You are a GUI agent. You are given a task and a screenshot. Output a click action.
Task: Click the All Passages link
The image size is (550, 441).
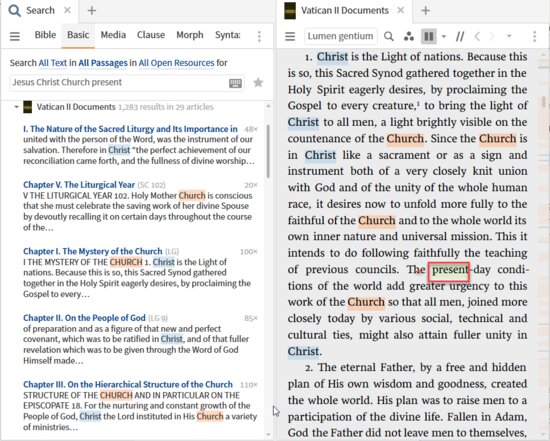tap(103, 63)
